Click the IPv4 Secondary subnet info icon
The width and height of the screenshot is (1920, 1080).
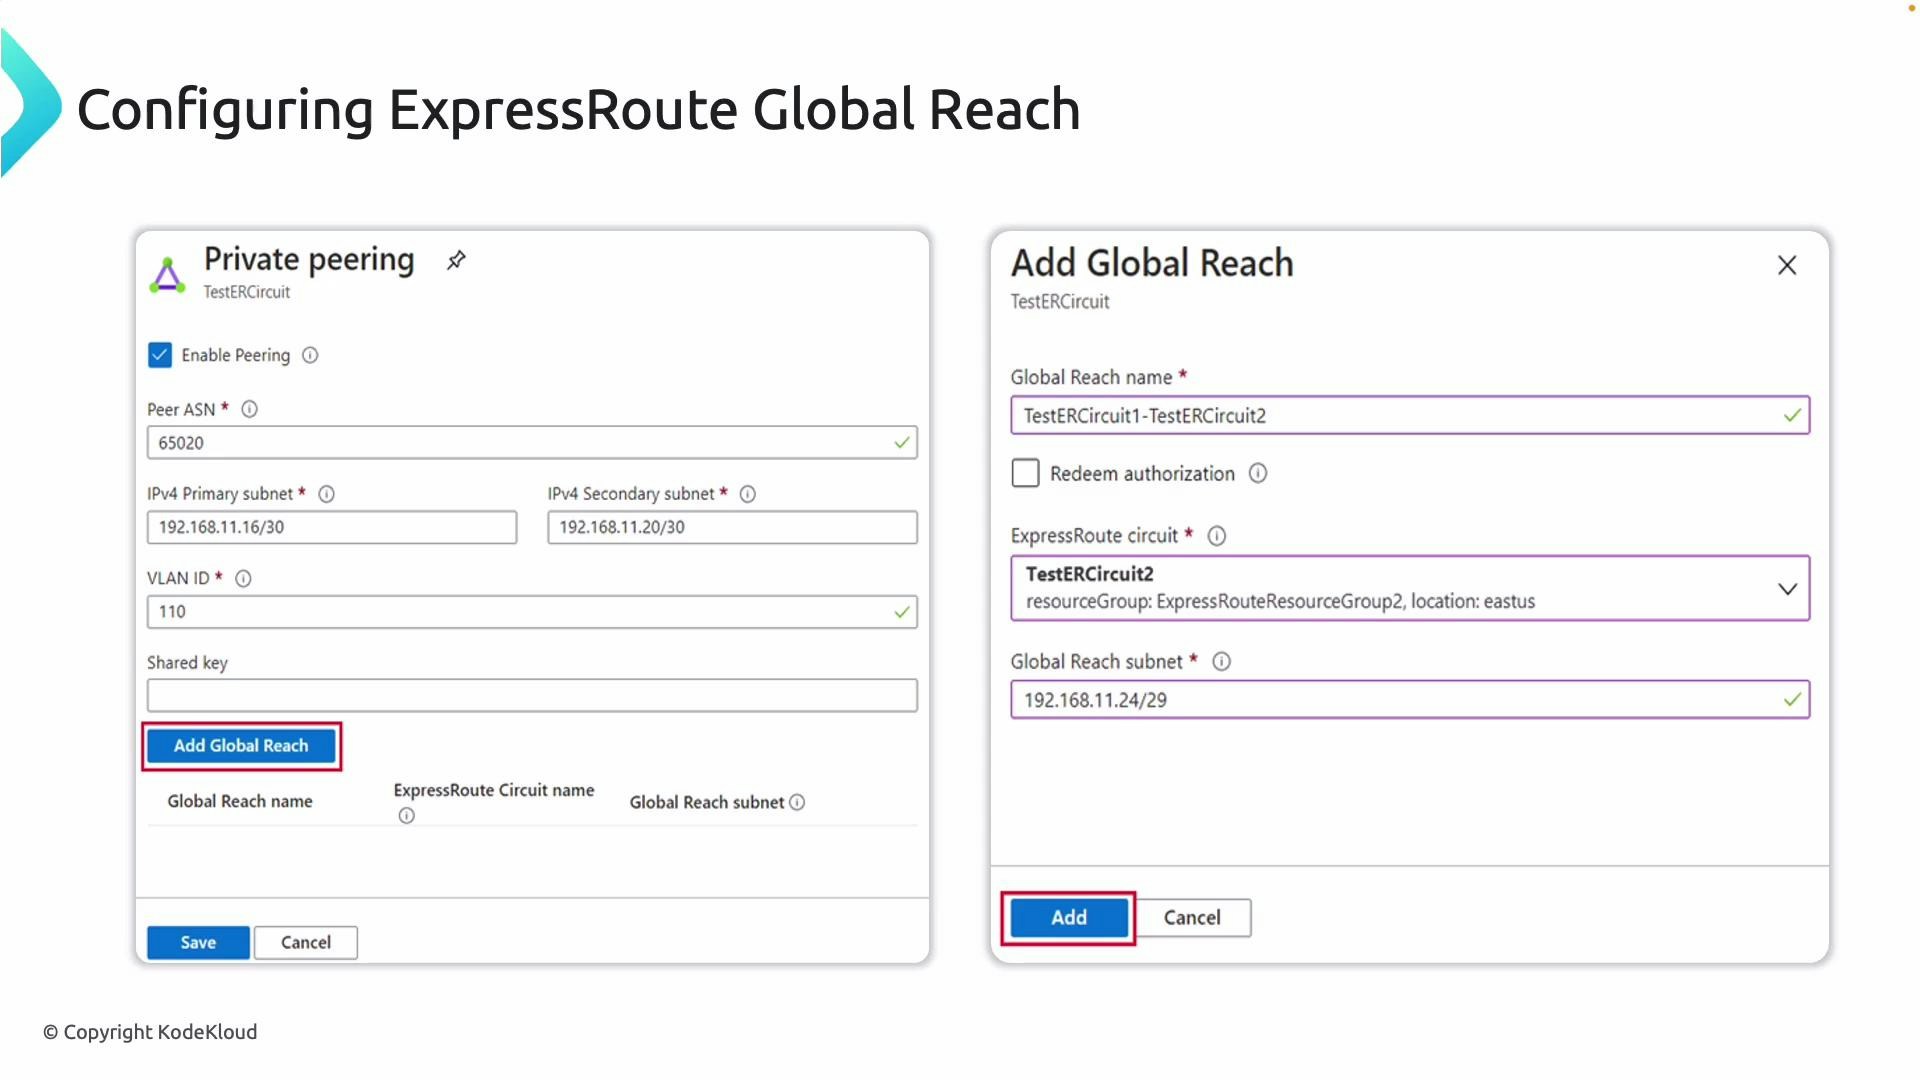(x=747, y=493)
